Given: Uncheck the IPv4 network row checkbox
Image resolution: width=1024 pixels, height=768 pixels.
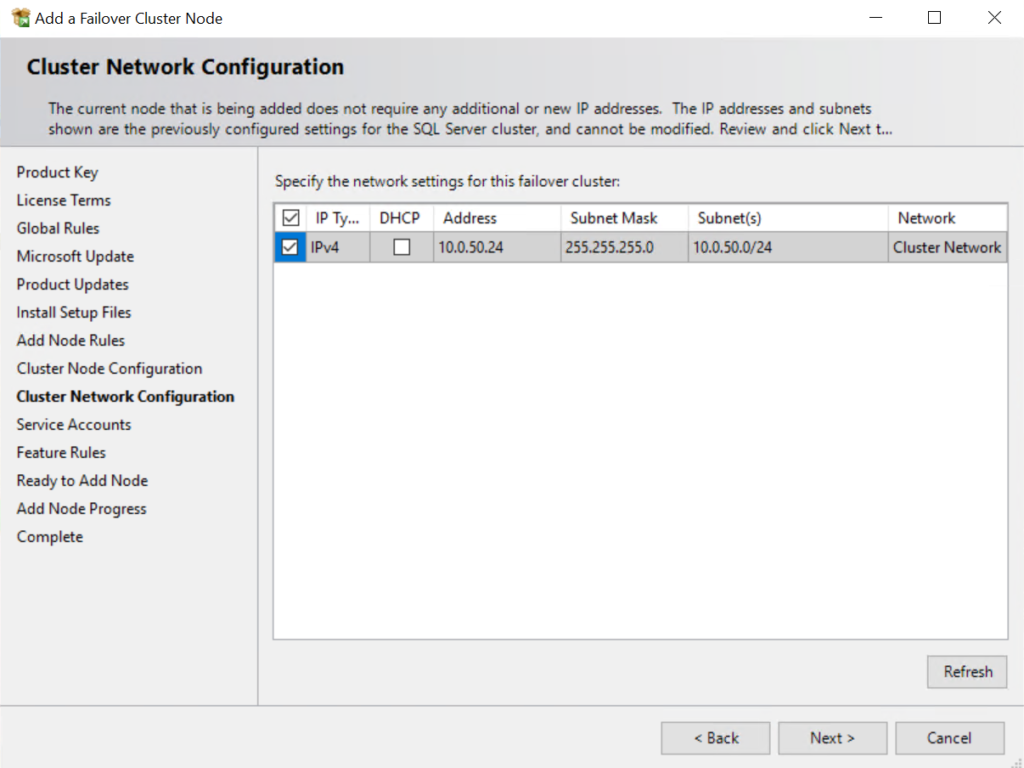Looking at the screenshot, I should tap(289, 246).
